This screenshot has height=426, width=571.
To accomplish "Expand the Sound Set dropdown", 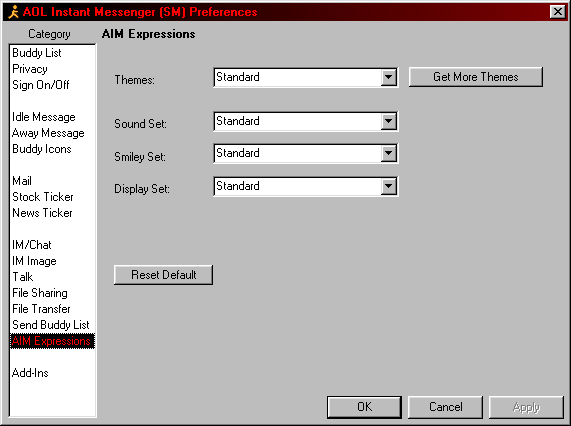I will [x=389, y=121].
